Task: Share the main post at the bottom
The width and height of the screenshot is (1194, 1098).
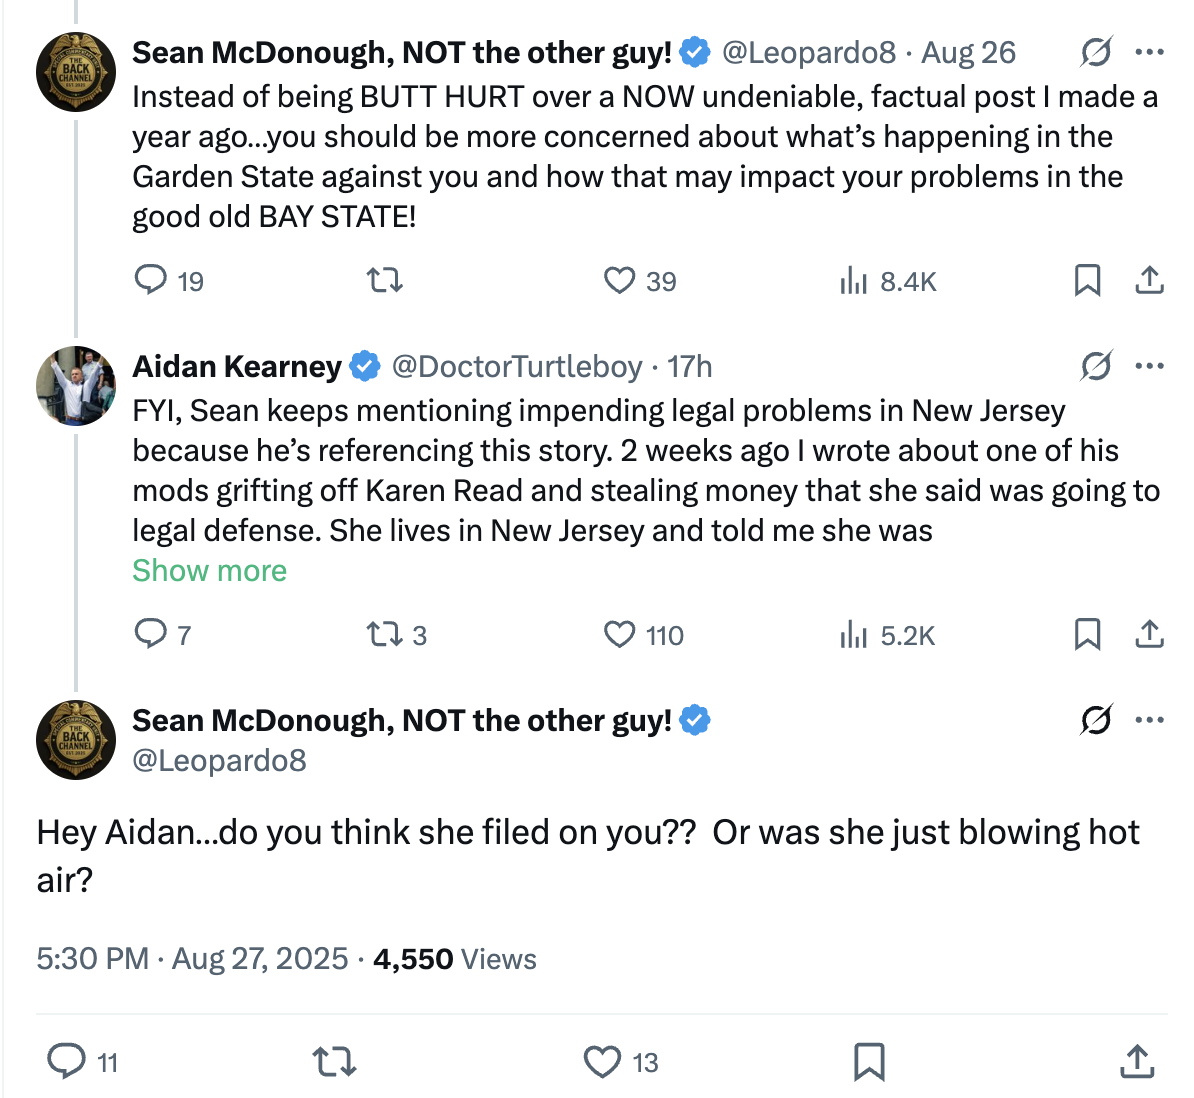Action: [1137, 1061]
